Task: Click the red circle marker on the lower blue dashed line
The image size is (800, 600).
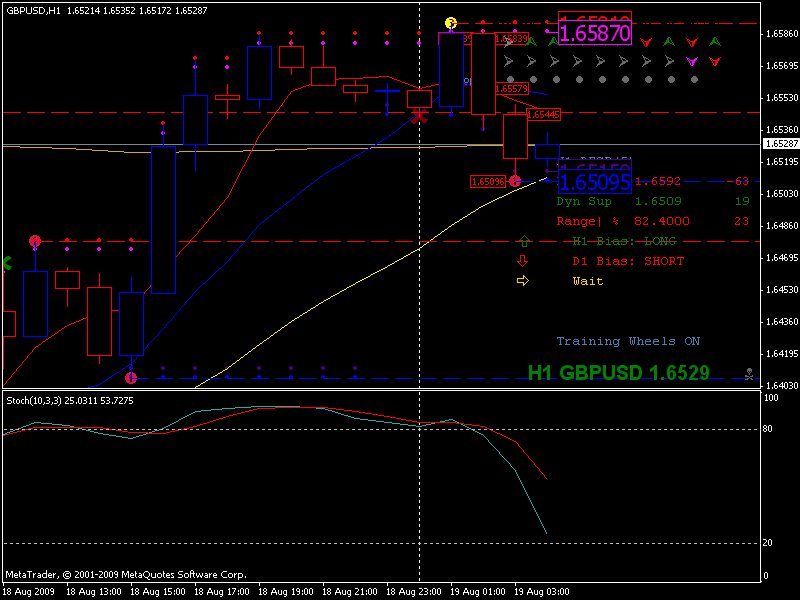Action: click(131, 378)
